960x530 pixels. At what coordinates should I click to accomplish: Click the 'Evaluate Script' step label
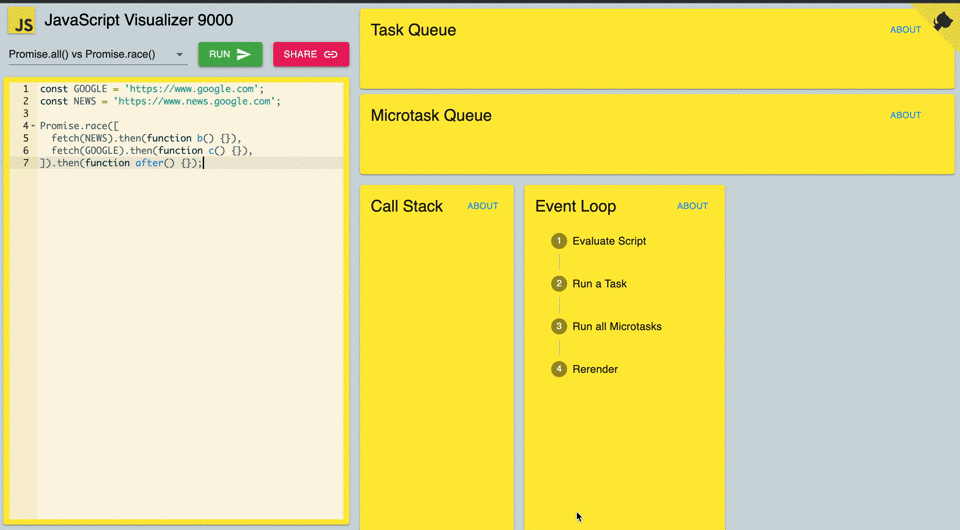609,241
